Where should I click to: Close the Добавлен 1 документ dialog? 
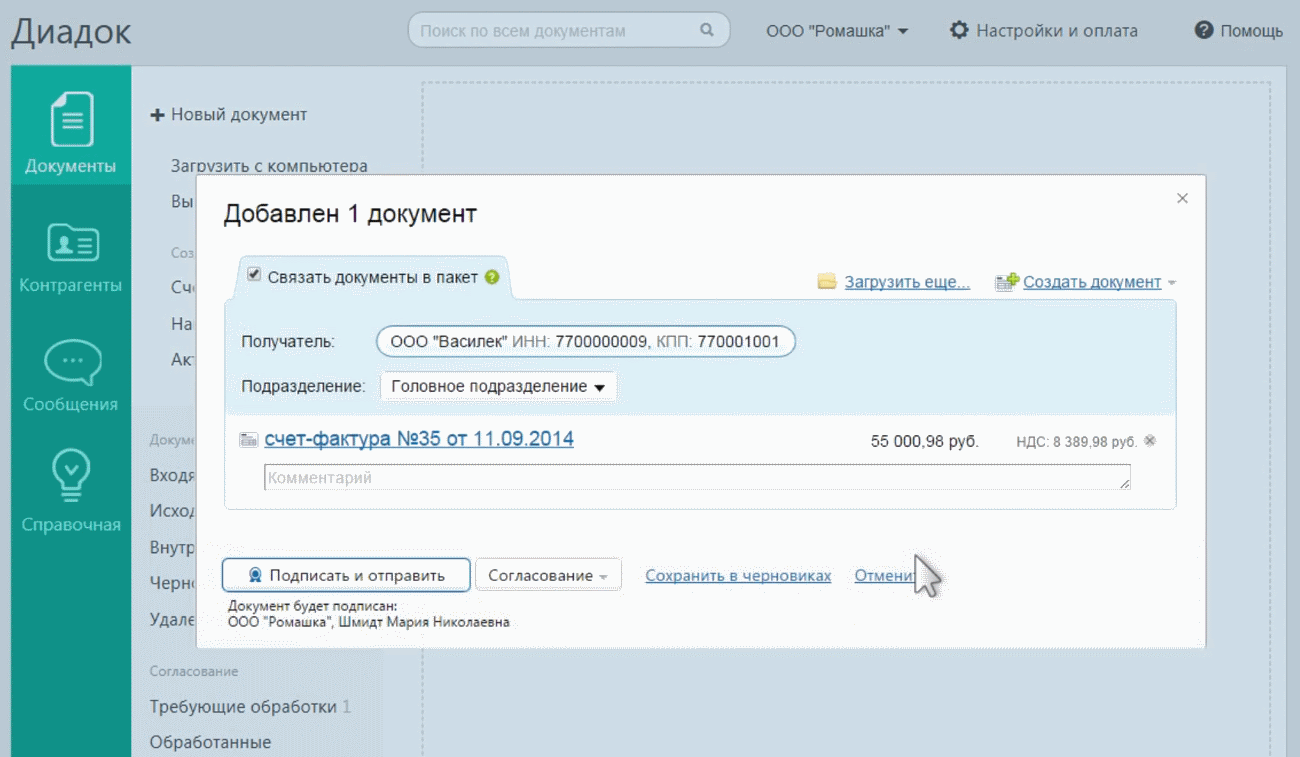click(x=1182, y=198)
